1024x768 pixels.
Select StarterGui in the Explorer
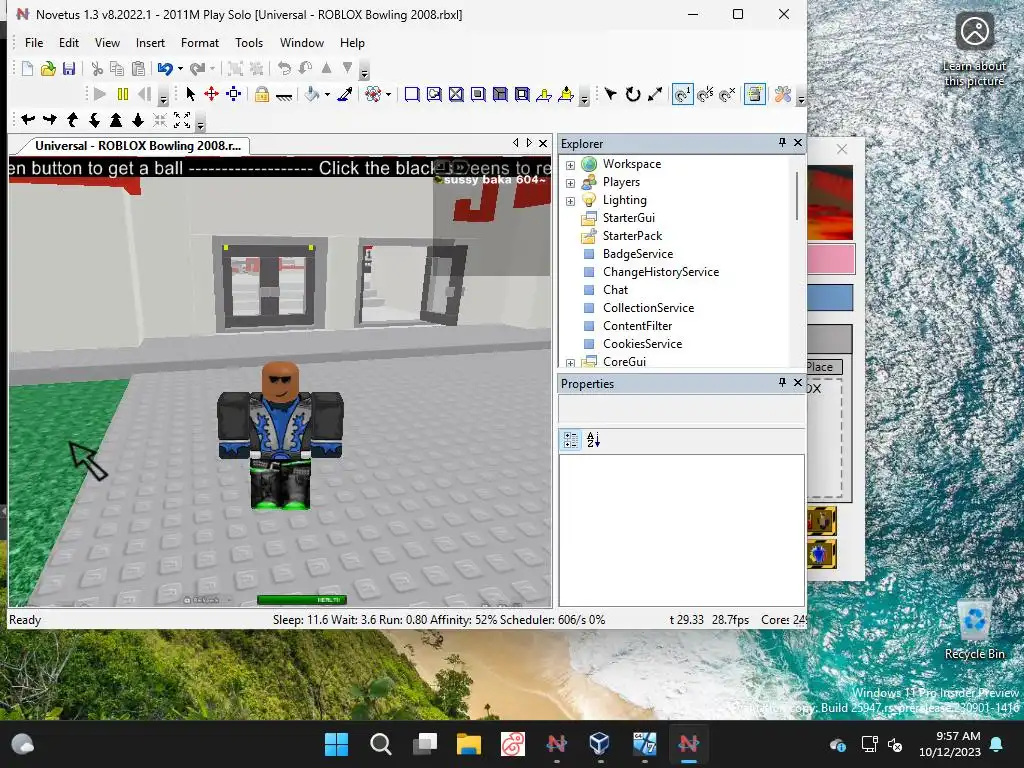click(x=628, y=217)
